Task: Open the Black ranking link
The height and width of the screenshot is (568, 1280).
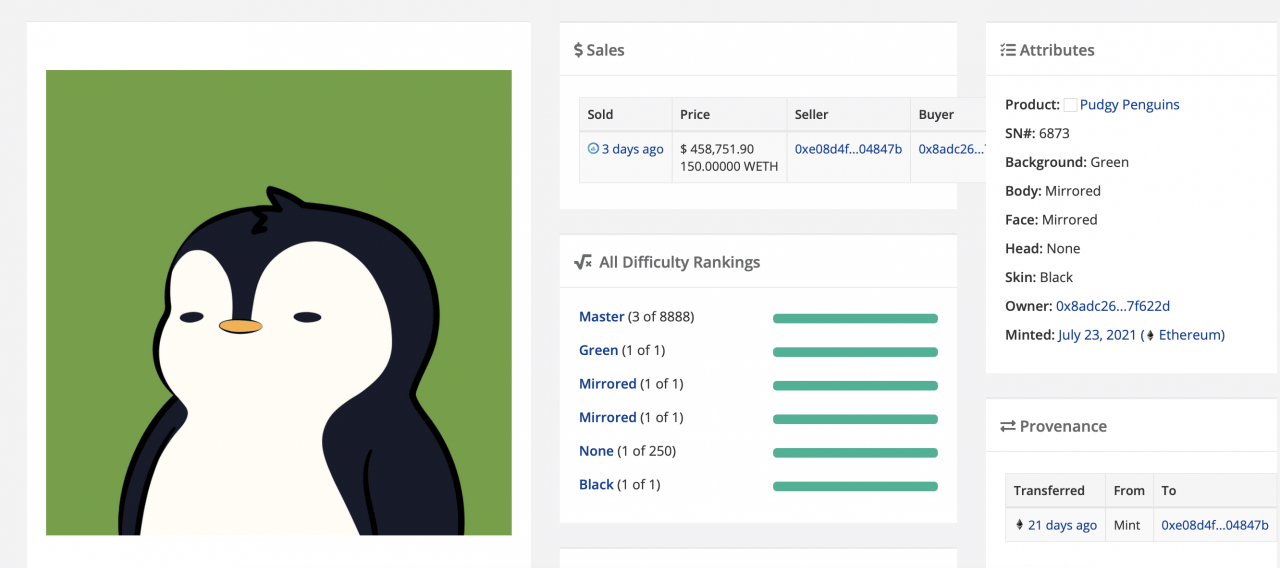Action: click(x=596, y=484)
